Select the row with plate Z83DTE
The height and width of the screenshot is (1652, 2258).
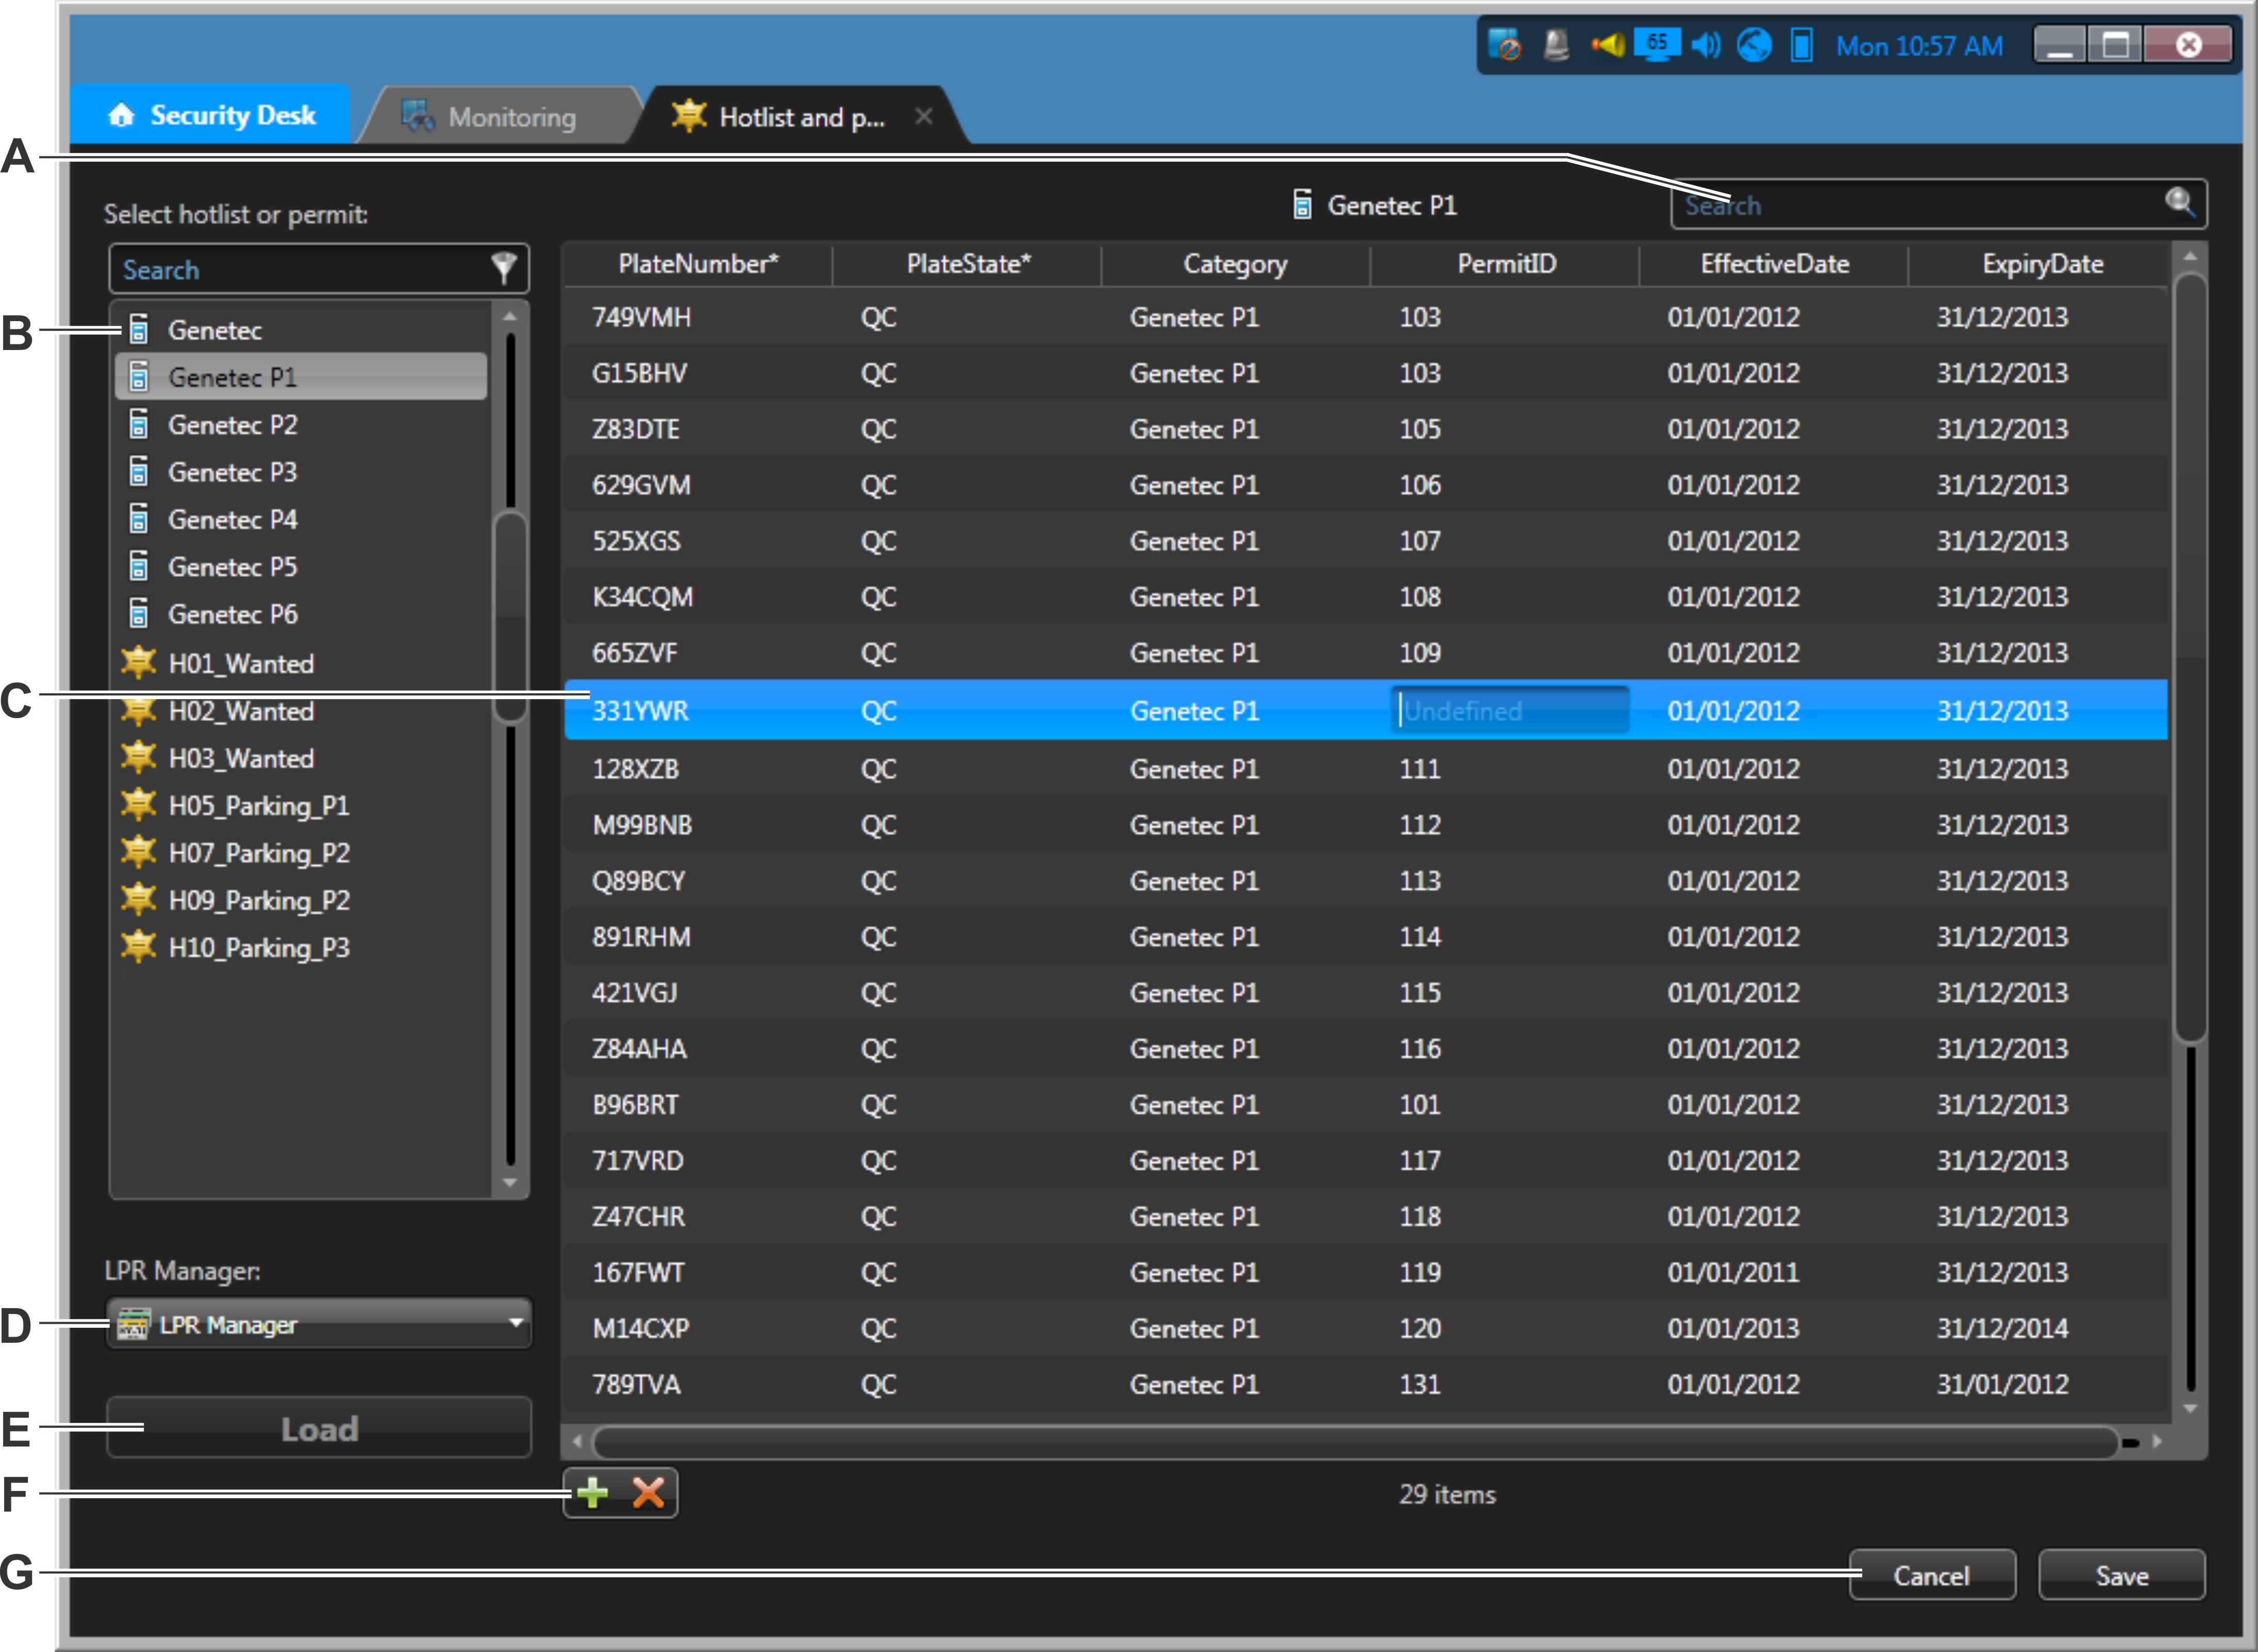click(x=1366, y=429)
